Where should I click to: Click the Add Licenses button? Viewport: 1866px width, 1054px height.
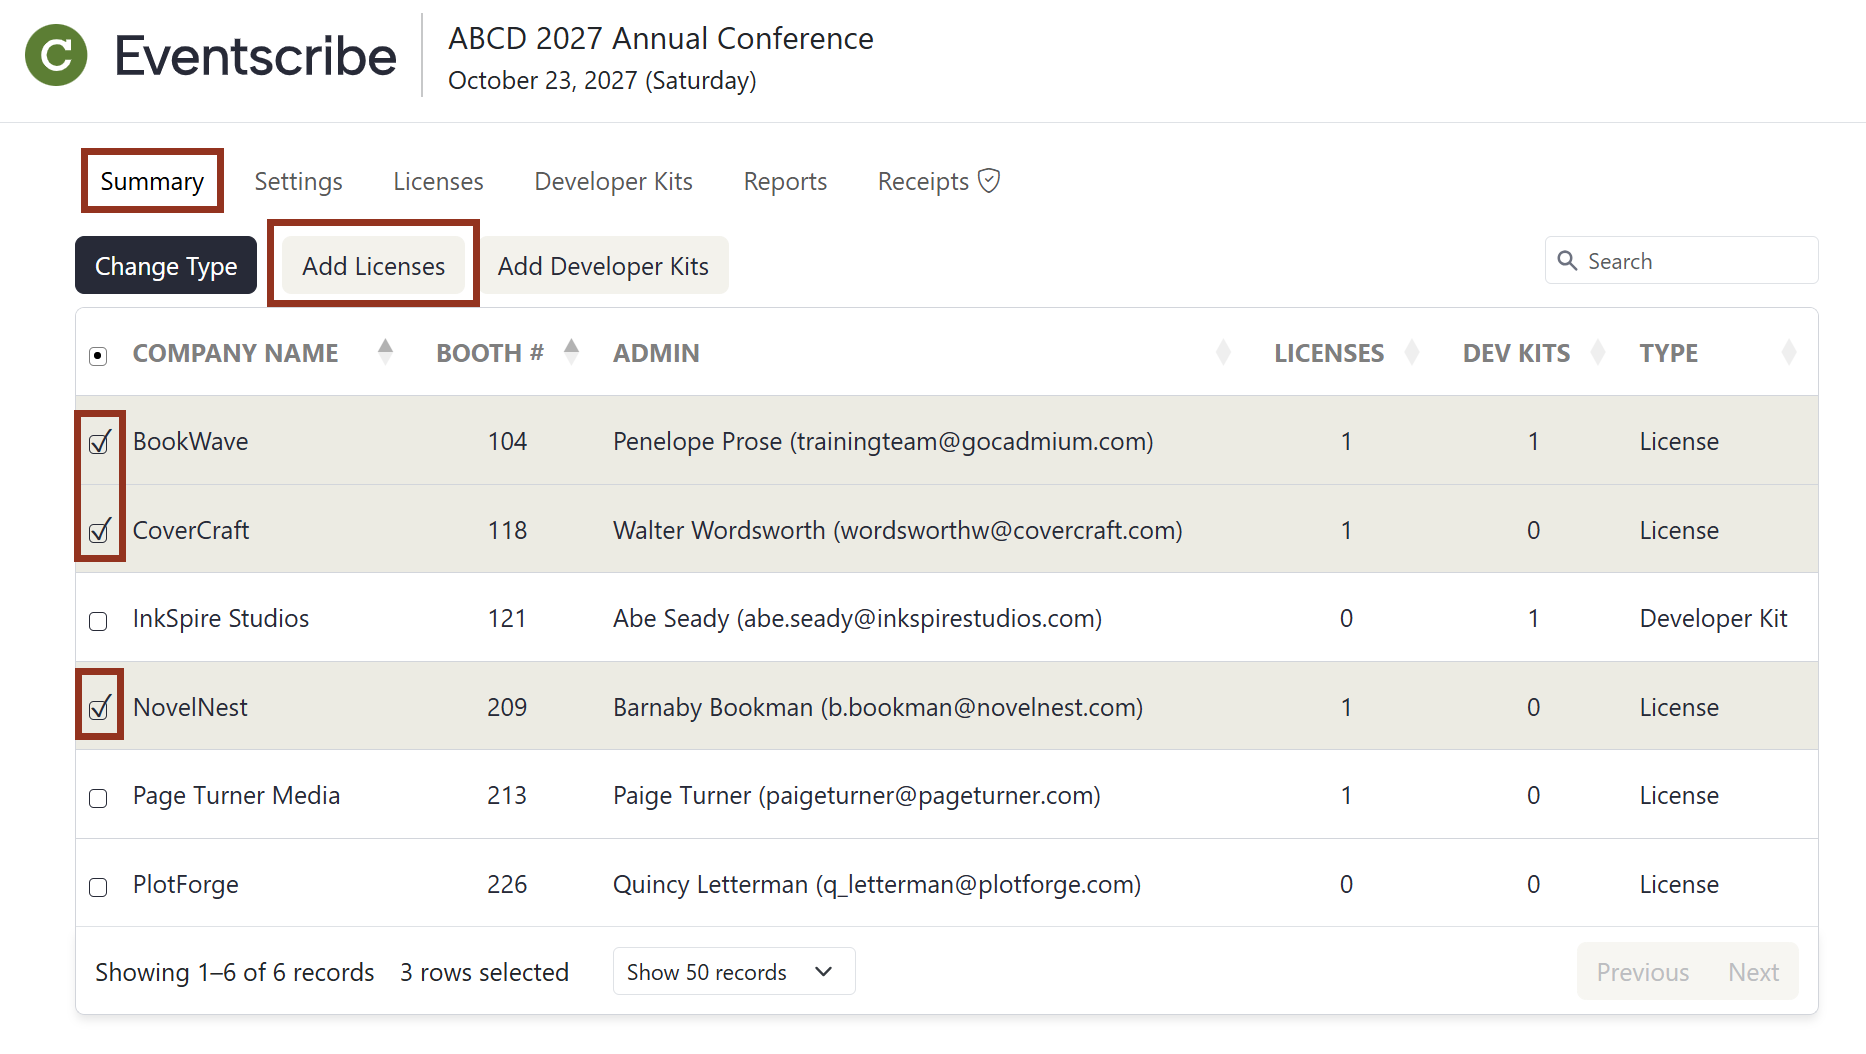point(374,265)
